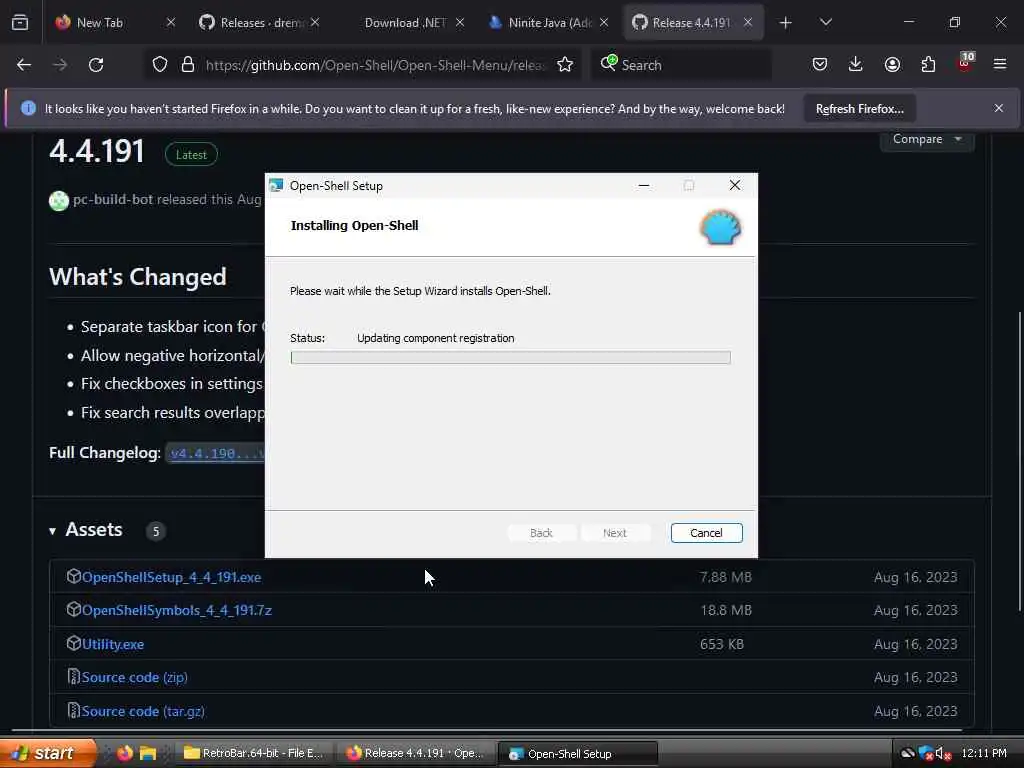
Task: Open the Firefox View icon in tab bar
Action: point(20,22)
